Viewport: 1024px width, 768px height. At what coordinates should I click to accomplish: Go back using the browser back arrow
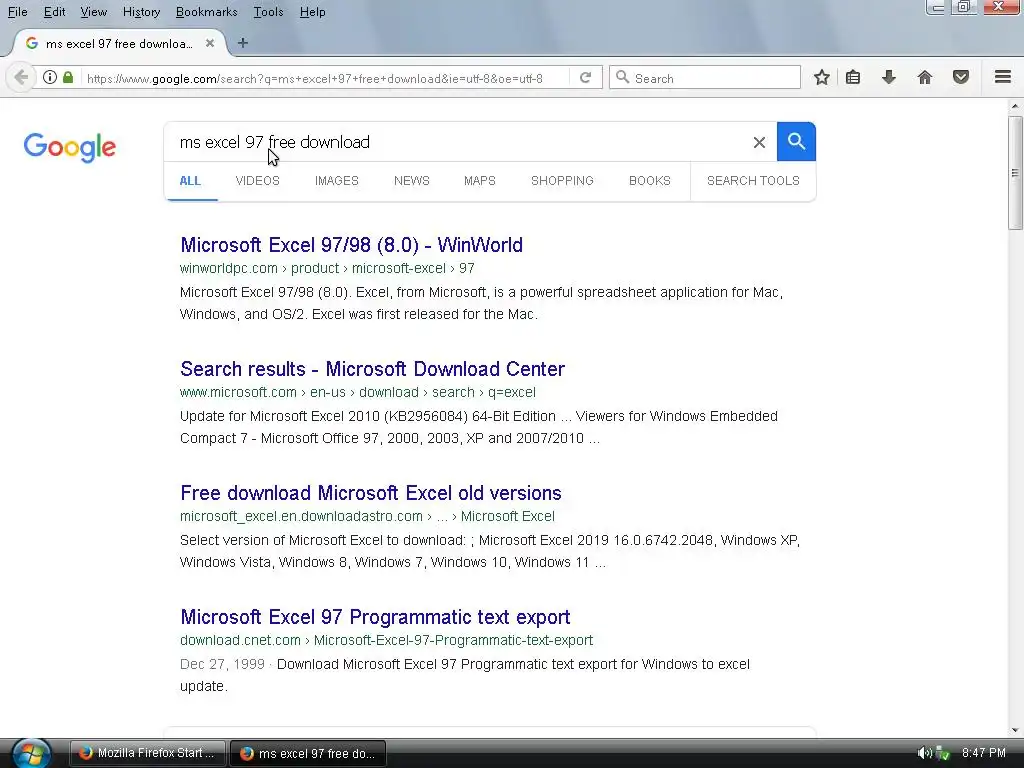21,77
